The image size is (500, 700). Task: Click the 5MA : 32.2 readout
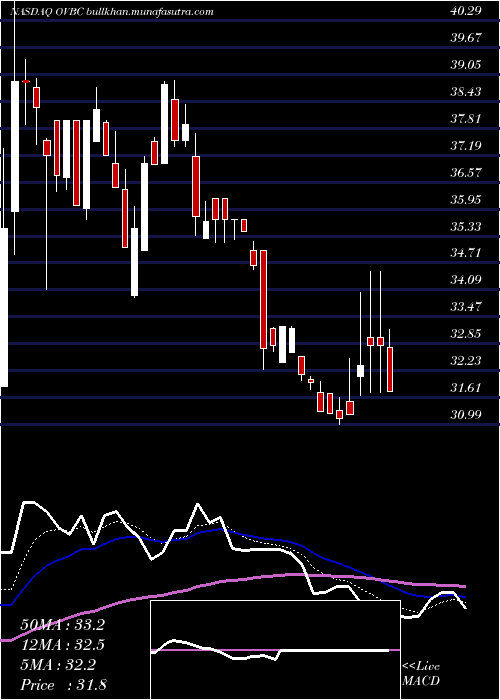coord(58,665)
